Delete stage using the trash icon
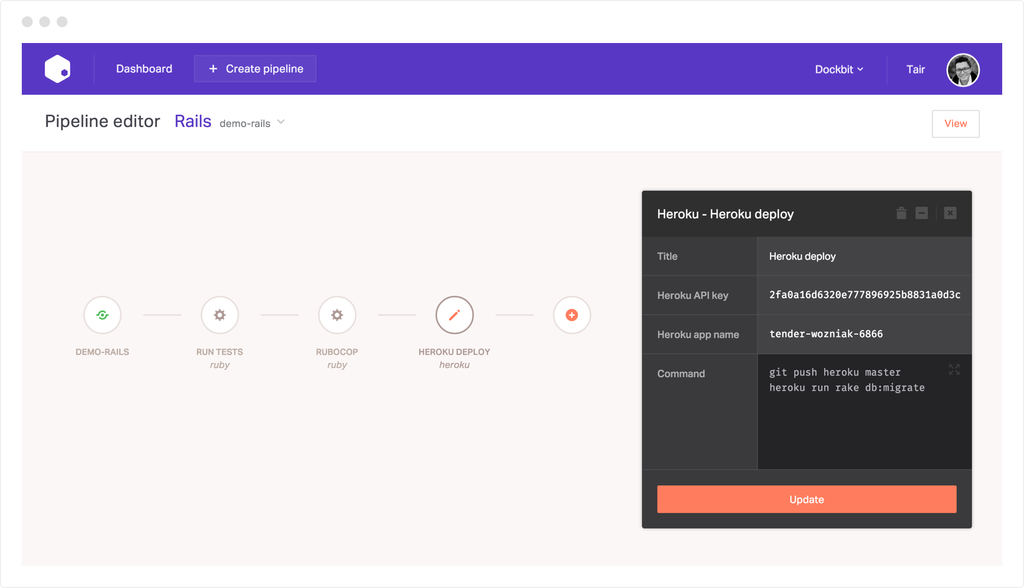The width and height of the screenshot is (1024, 588). pyautogui.click(x=901, y=213)
